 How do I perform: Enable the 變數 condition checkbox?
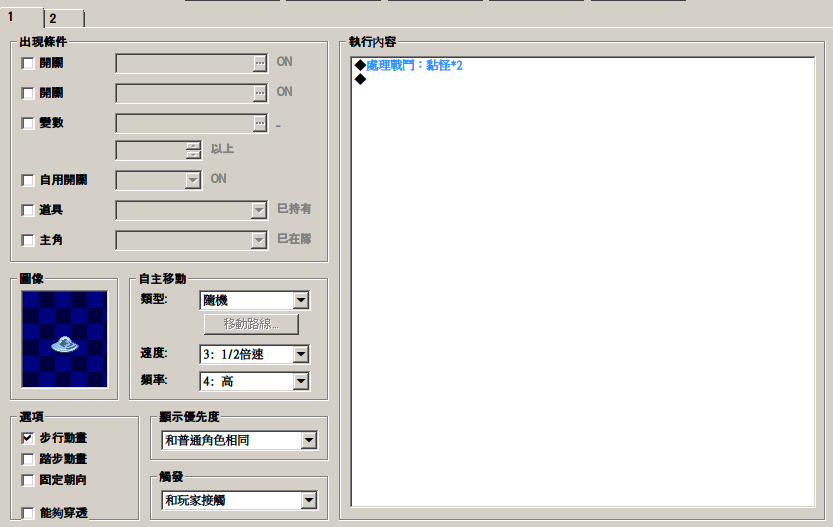point(28,123)
